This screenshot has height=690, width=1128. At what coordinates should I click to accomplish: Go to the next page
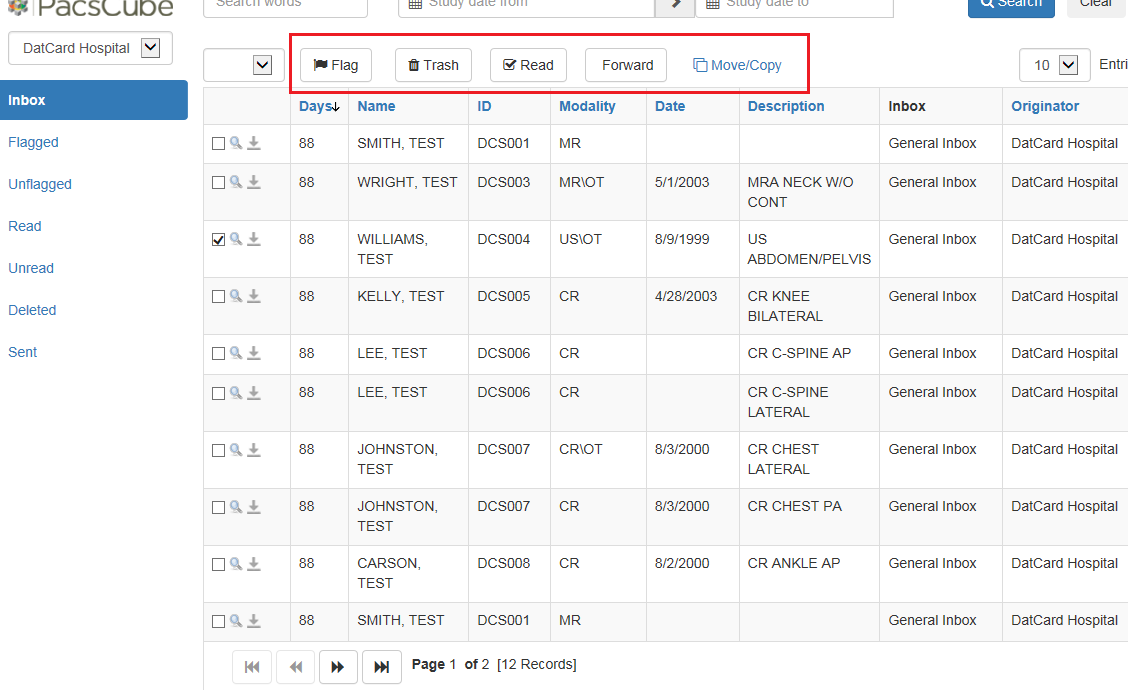[338, 667]
